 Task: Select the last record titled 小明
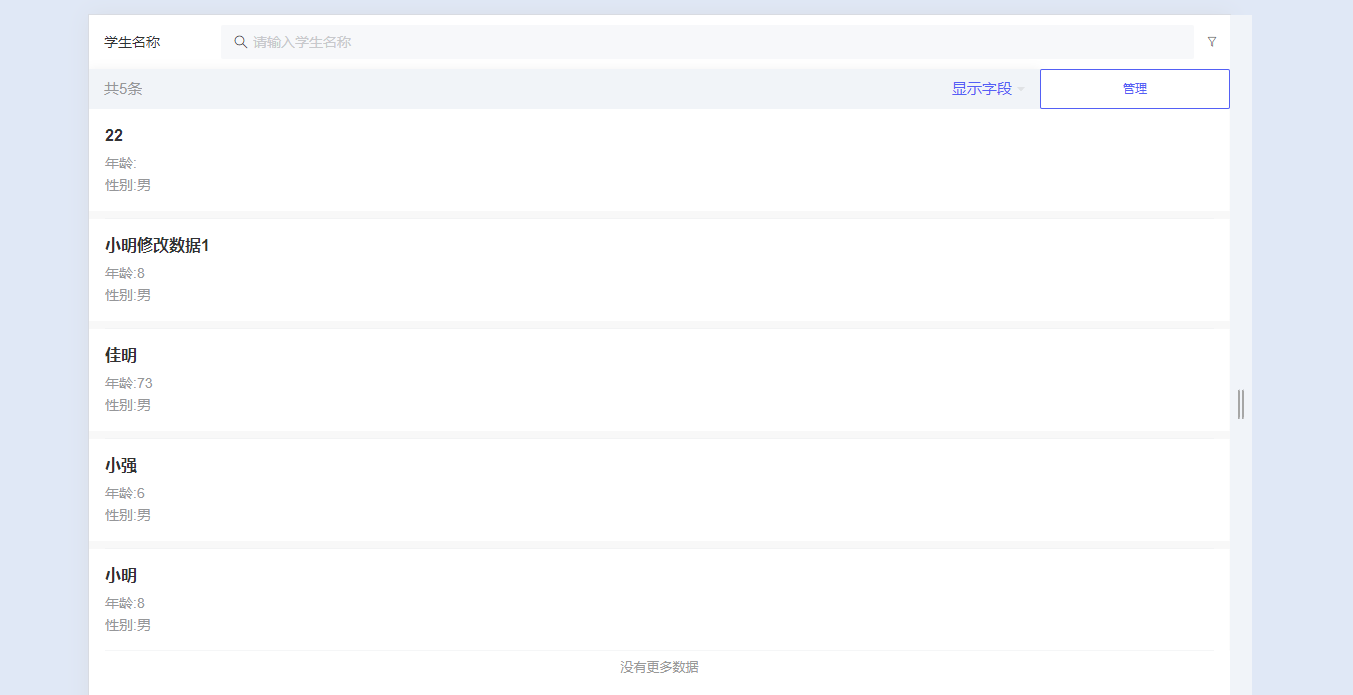pos(121,576)
